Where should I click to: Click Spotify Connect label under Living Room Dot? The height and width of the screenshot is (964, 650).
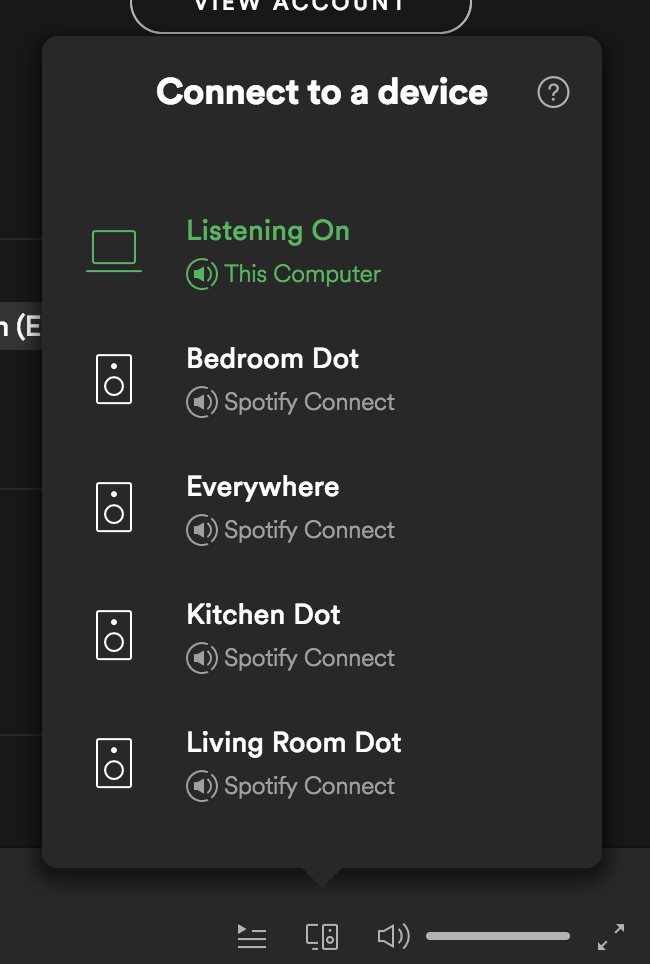coord(309,786)
